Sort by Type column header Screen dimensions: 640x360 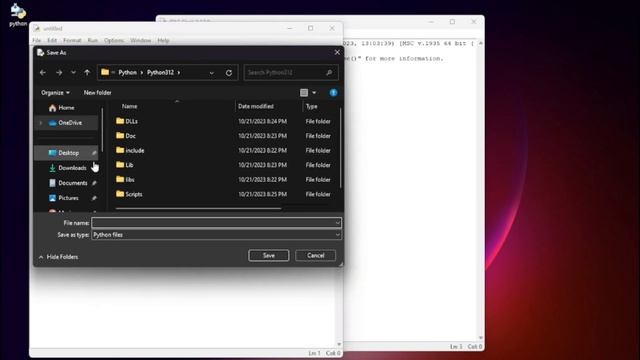(x=311, y=106)
